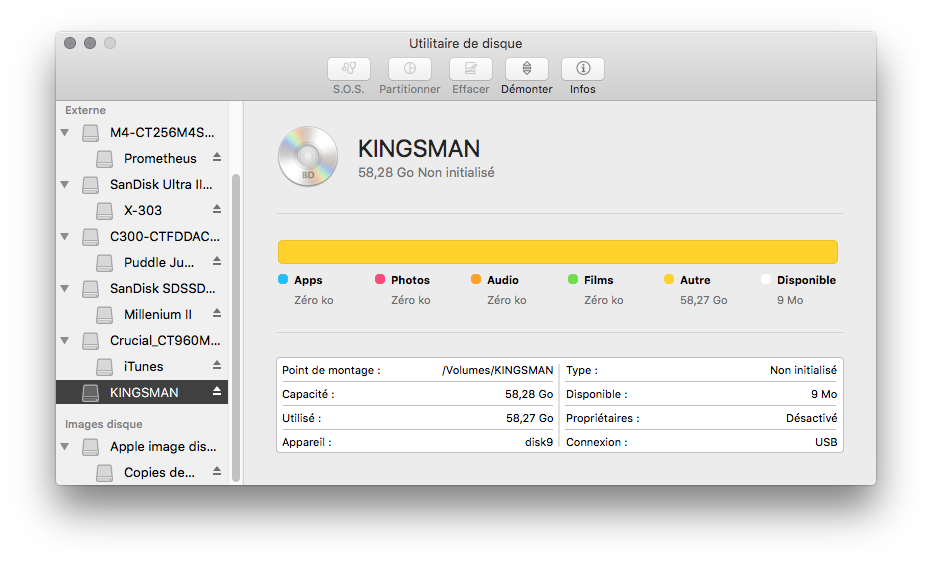Collapse the SanDisk SDSSD disk tree
The height and width of the screenshot is (565, 932).
(65, 289)
